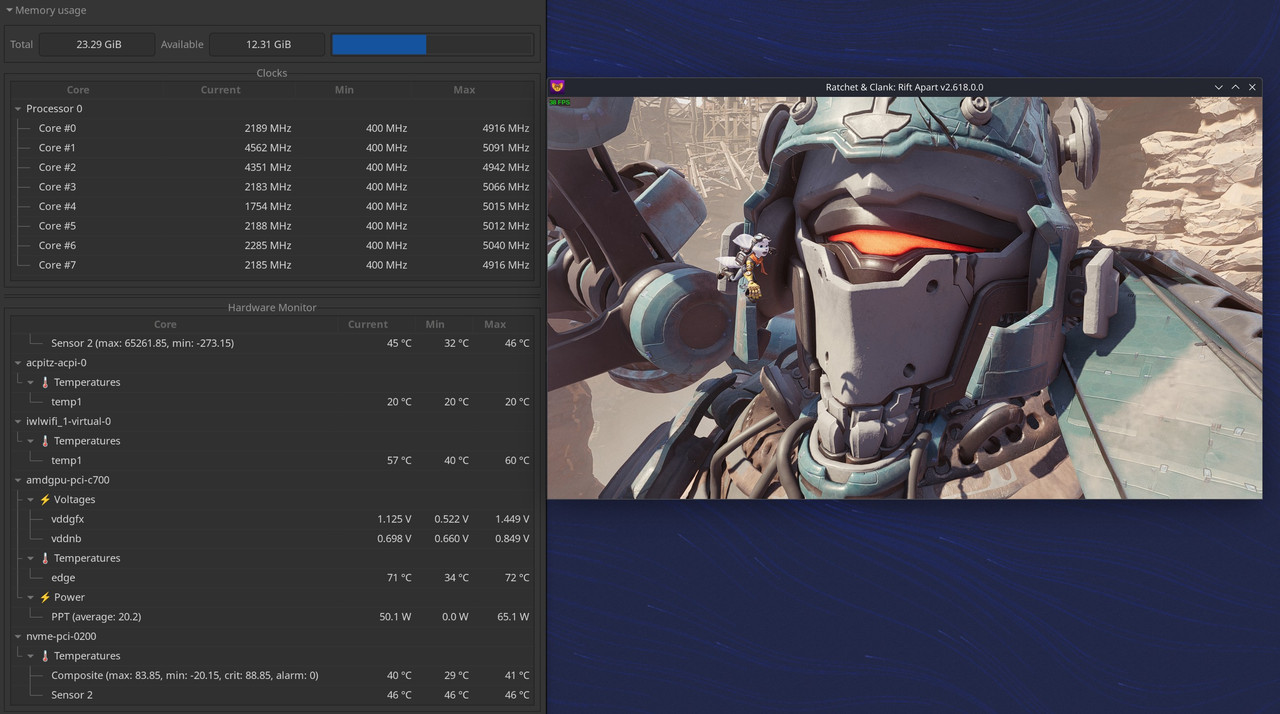This screenshot has width=1280, height=714.
Task: Click the thermometer icon under acpitz-acpi-0
Action: pyautogui.click(x=44, y=382)
